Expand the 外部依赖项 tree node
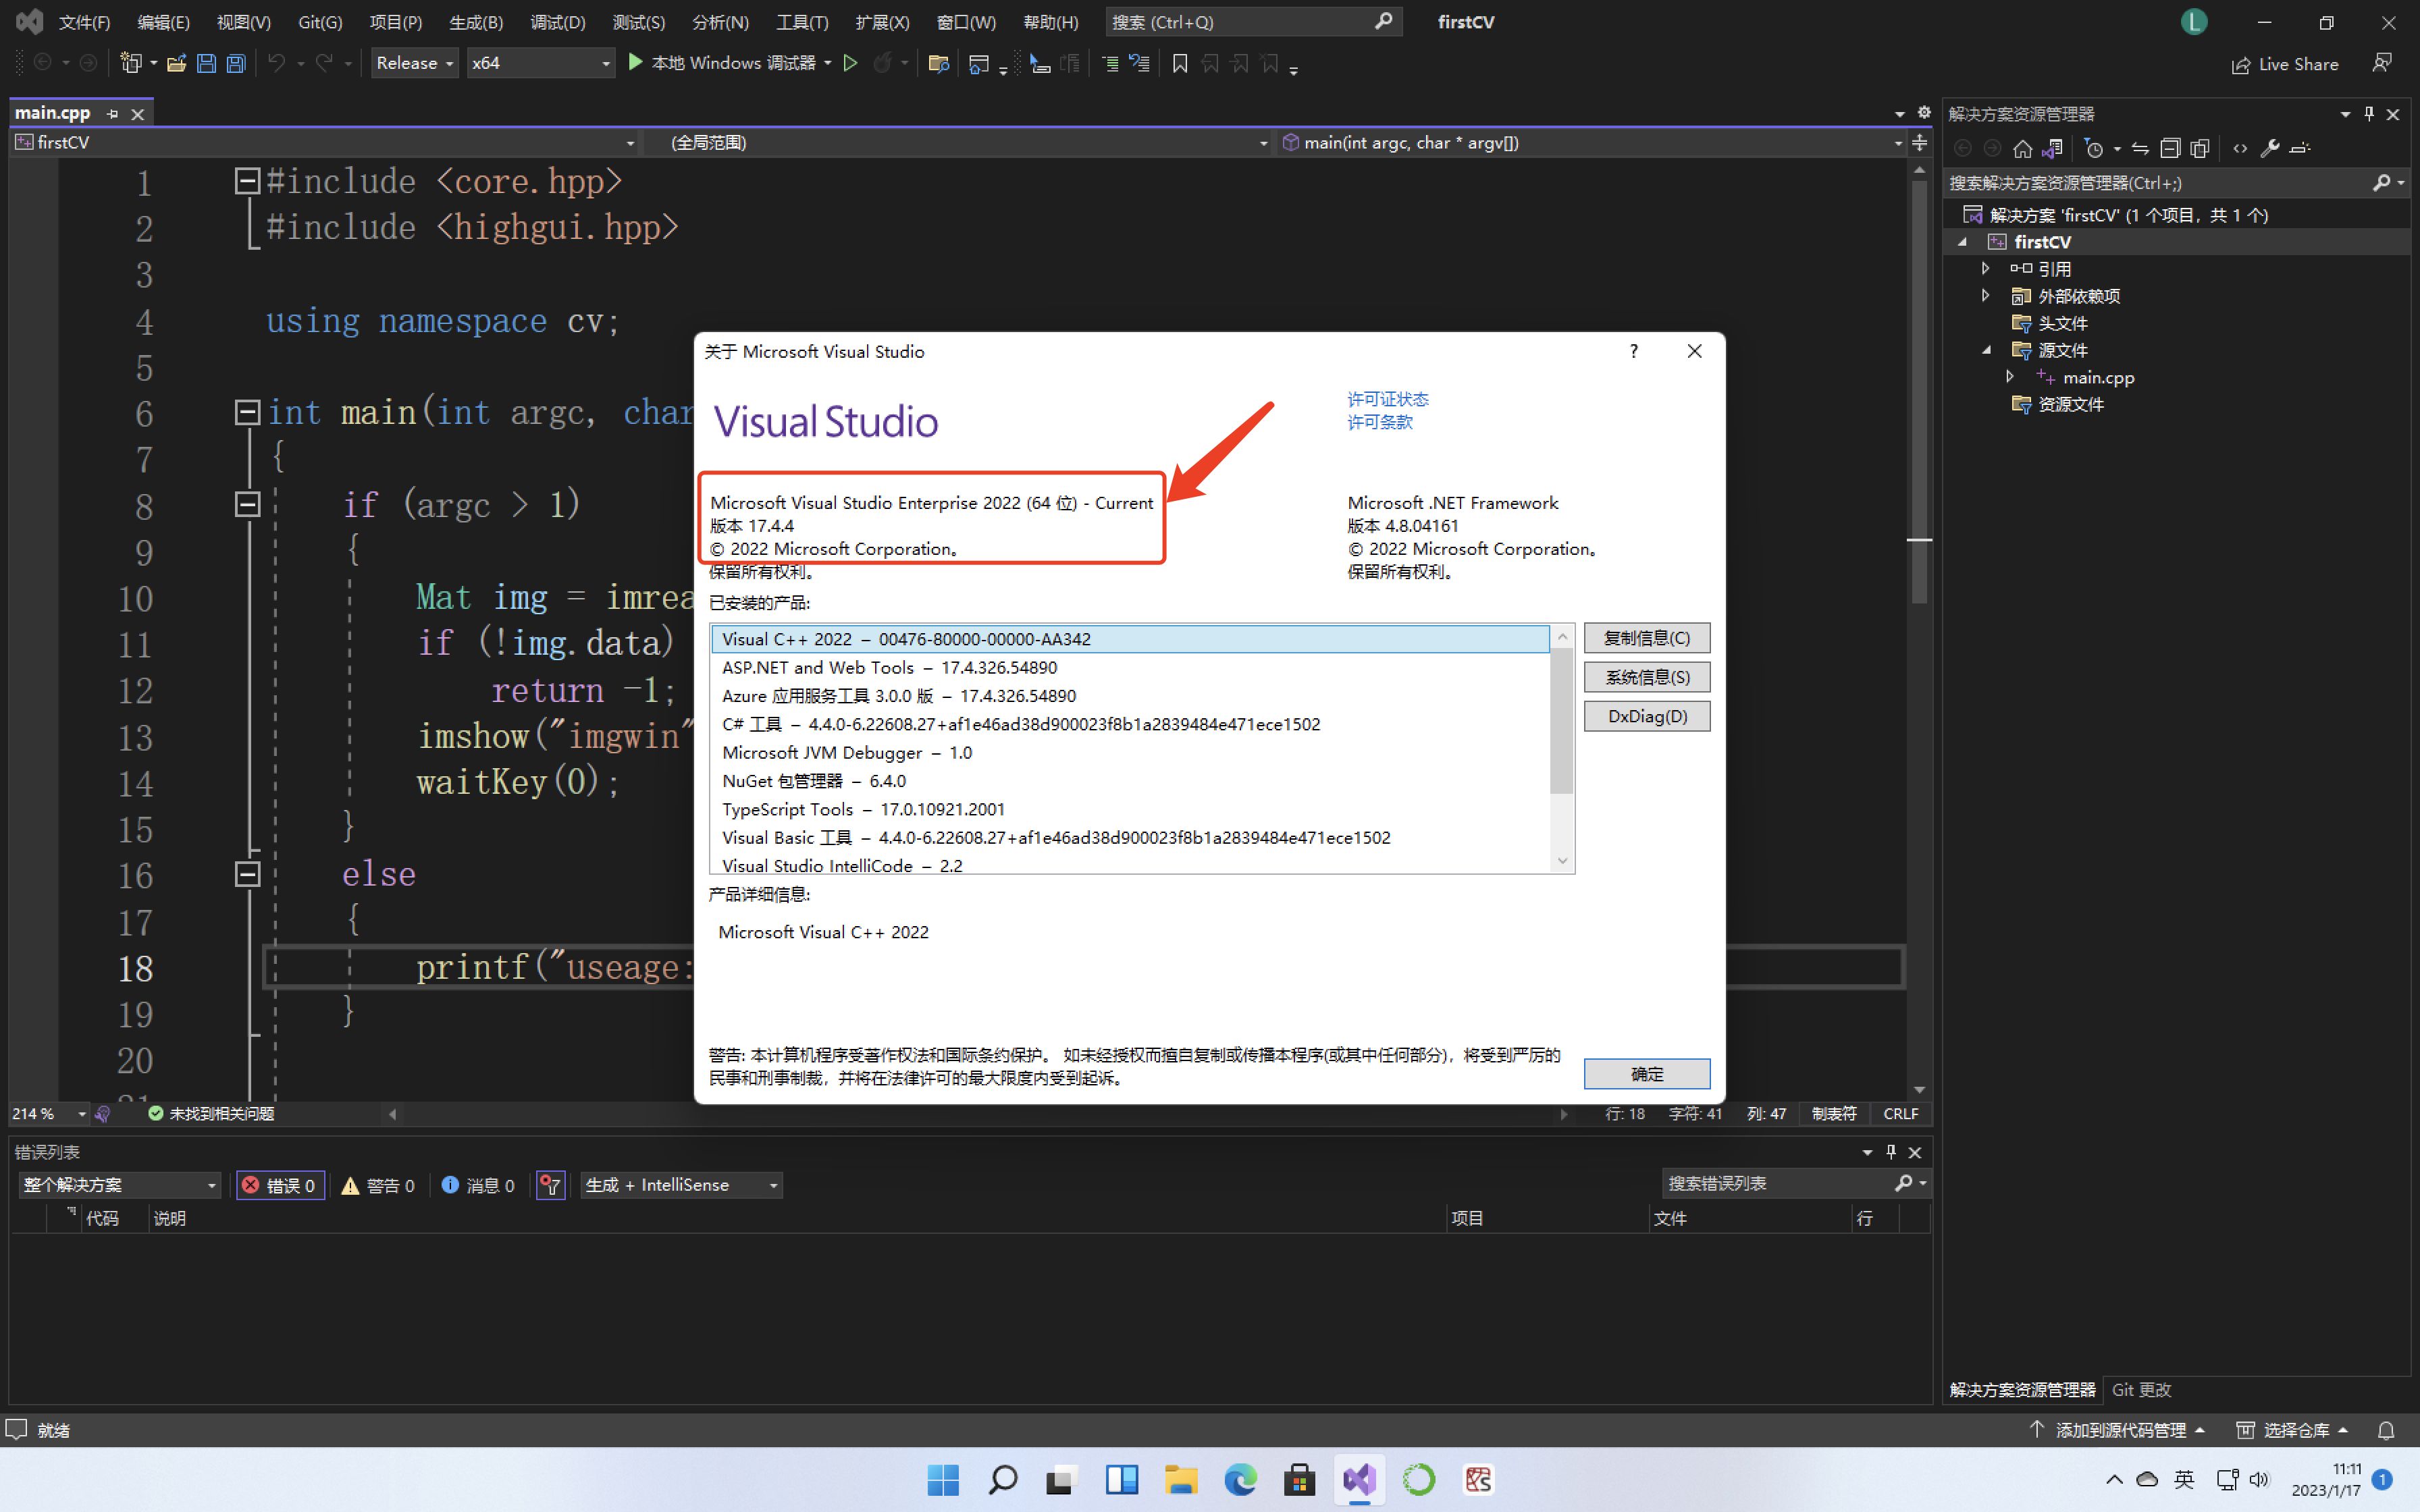Viewport: 2420px width, 1512px height. point(1986,296)
